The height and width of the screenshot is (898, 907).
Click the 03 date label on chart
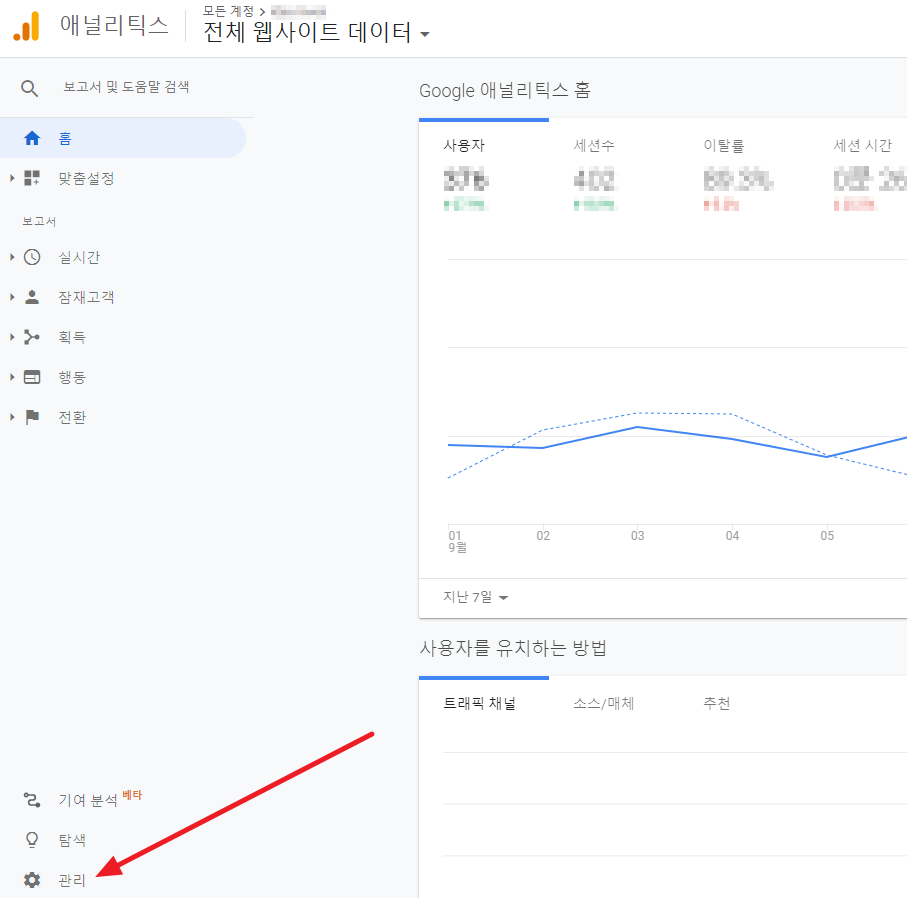(637, 536)
